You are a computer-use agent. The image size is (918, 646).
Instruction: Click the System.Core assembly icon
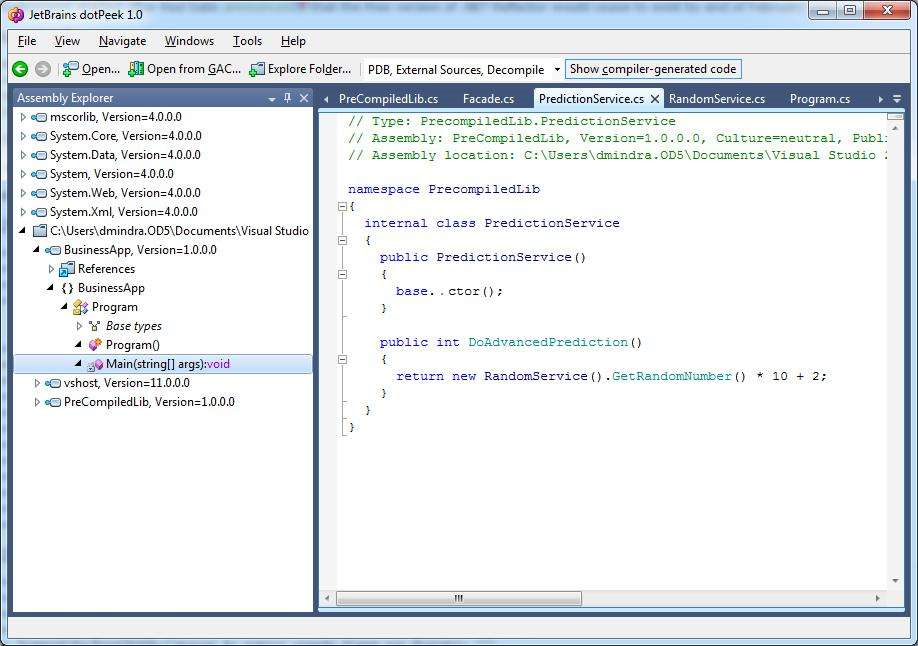[x=39, y=136]
